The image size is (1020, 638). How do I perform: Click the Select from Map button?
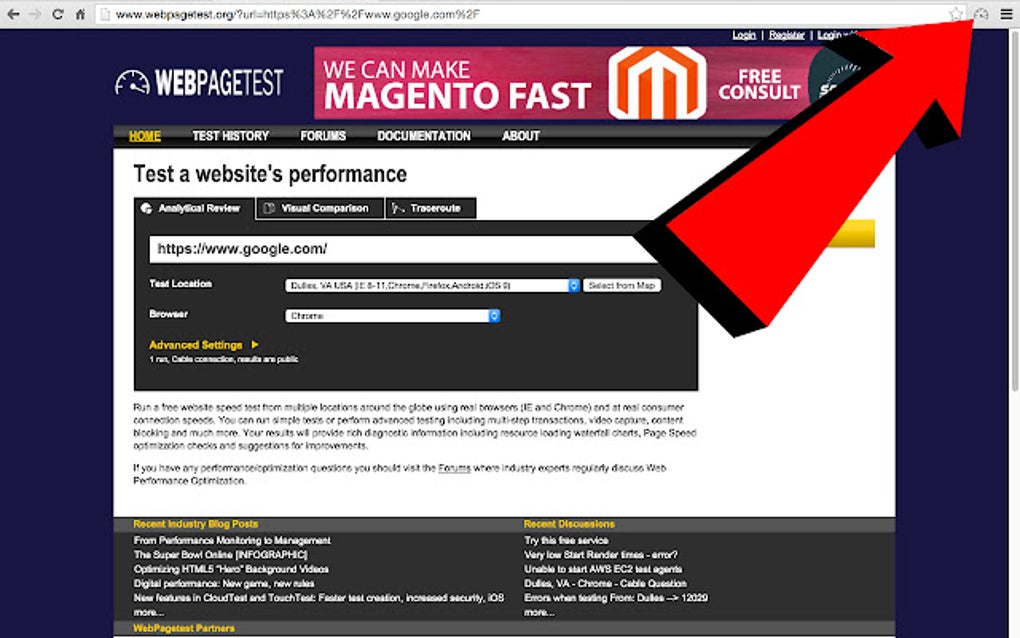click(621, 285)
